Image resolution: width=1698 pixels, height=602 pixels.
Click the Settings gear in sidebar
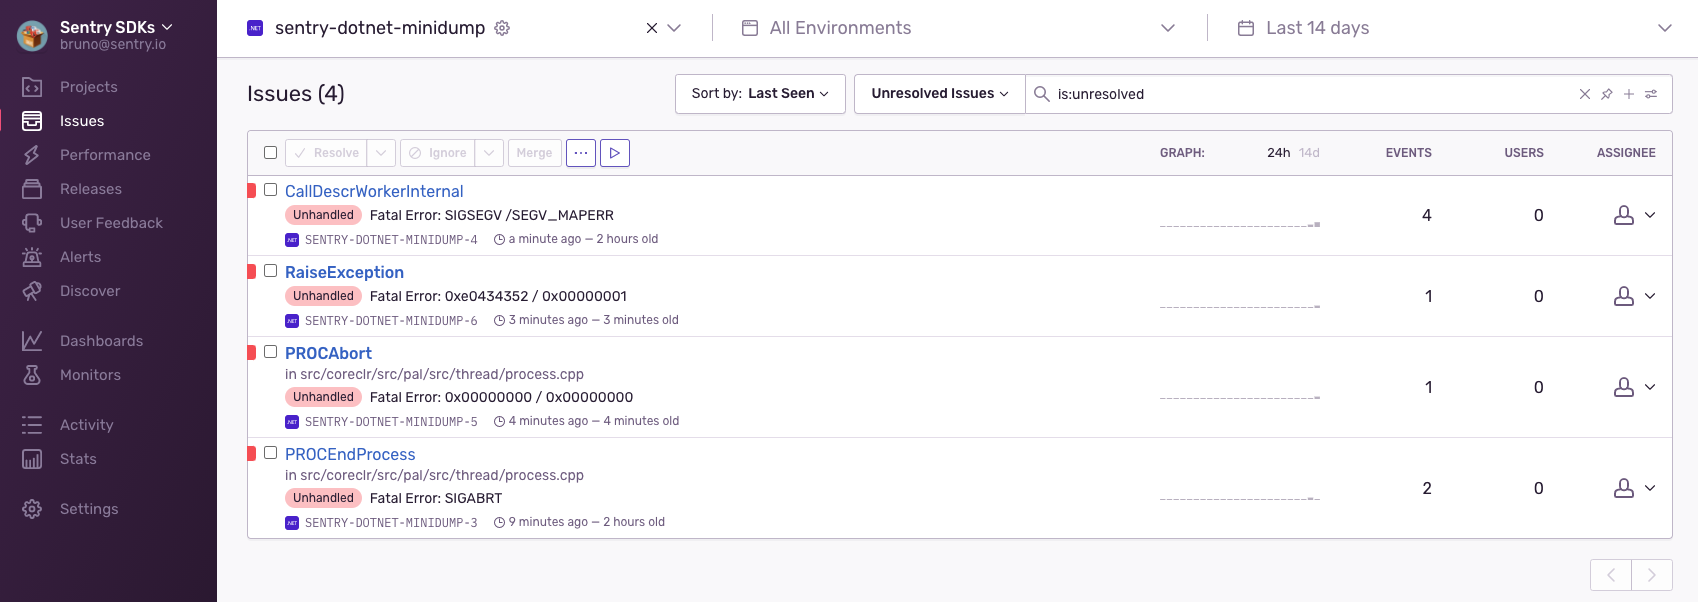coord(32,509)
